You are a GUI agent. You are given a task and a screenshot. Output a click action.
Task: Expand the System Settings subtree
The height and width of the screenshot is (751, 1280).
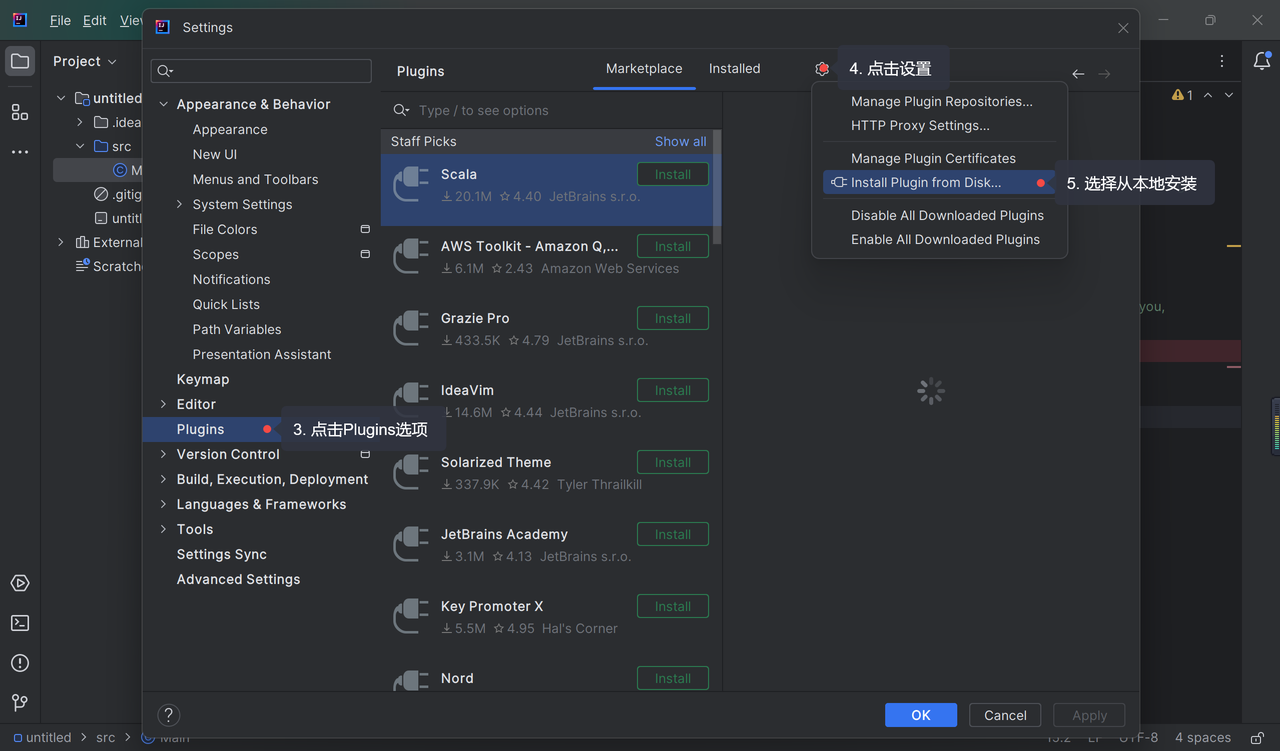pyautogui.click(x=180, y=204)
